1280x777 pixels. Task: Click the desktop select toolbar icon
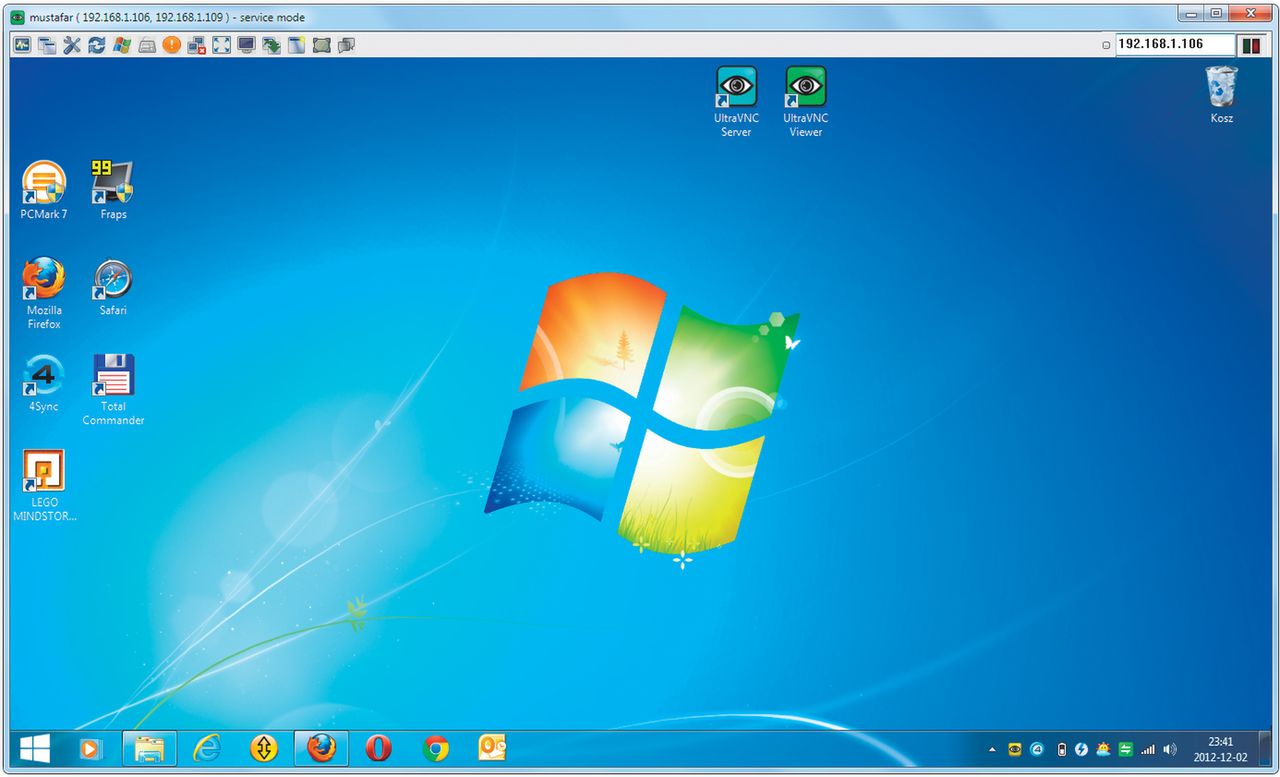coord(321,45)
